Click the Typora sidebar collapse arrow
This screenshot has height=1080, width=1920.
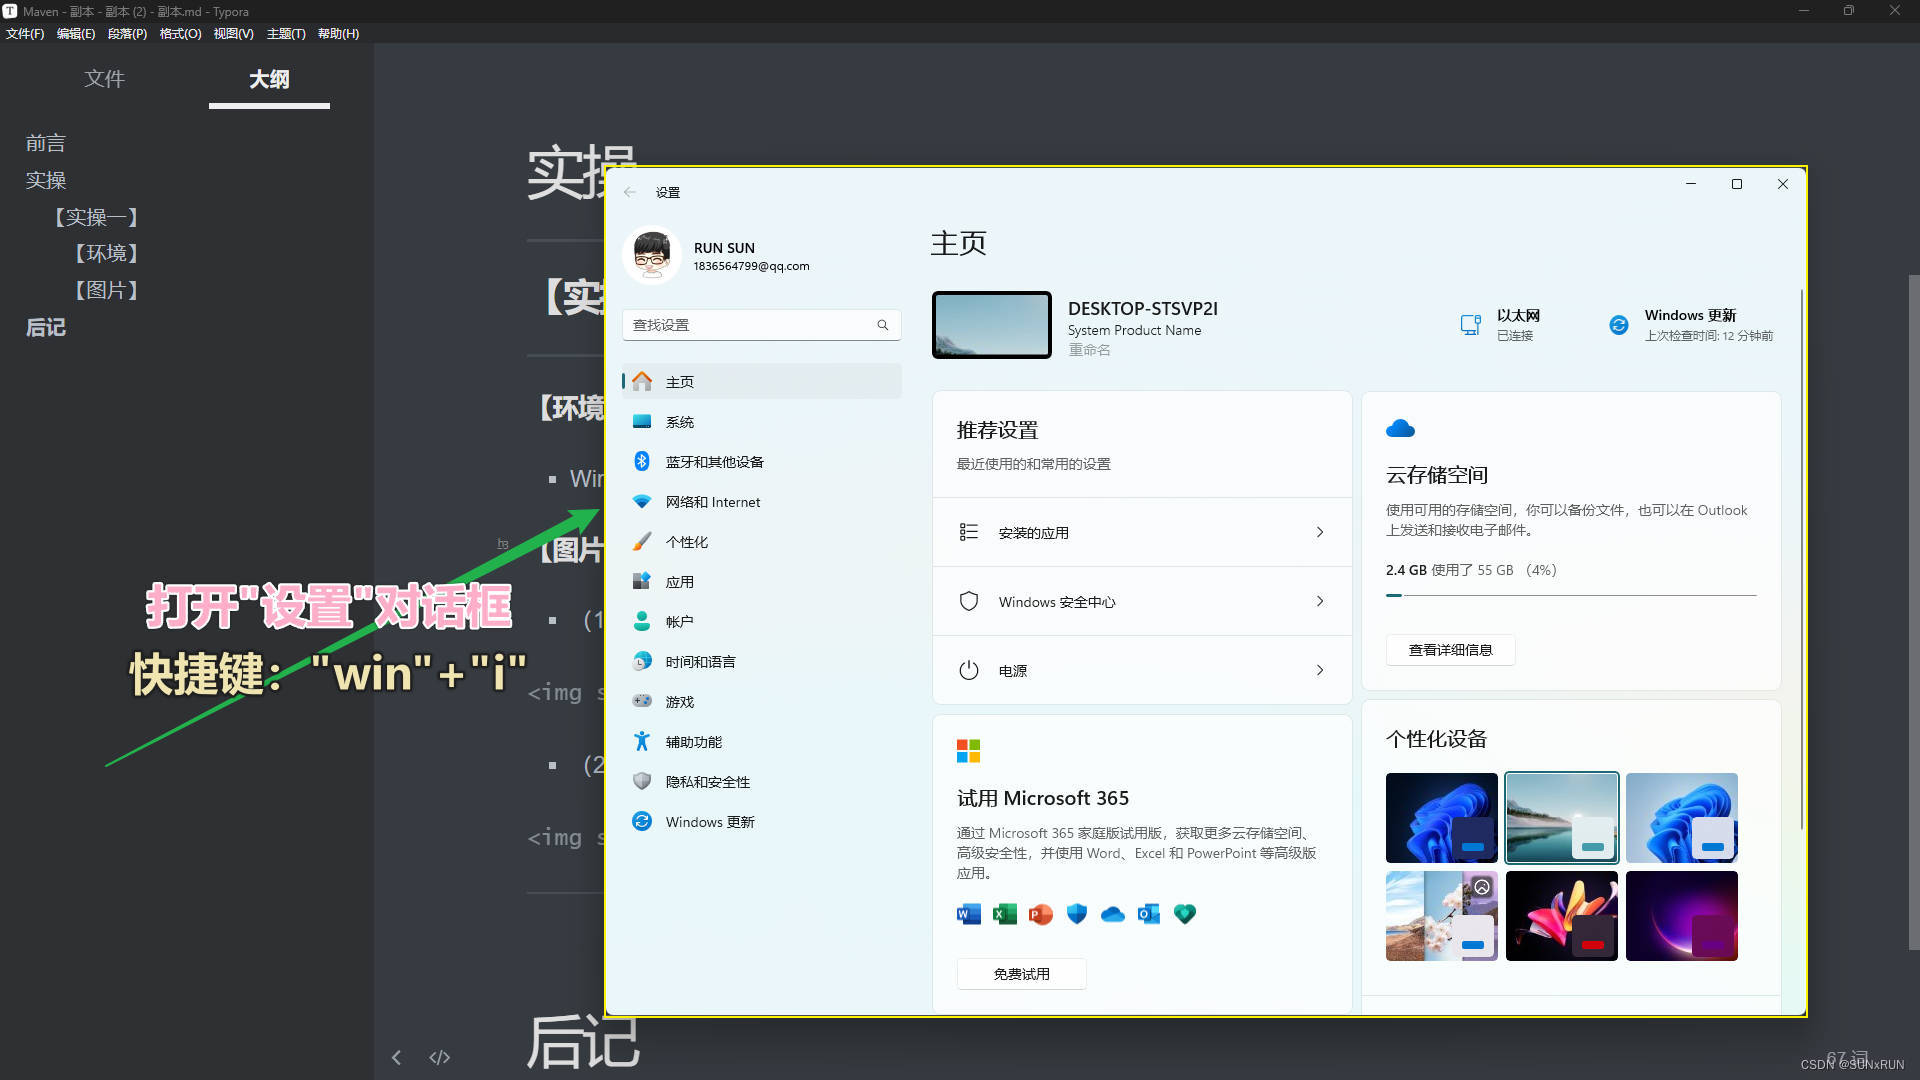pyautogui.click(x=396, y=1057)
